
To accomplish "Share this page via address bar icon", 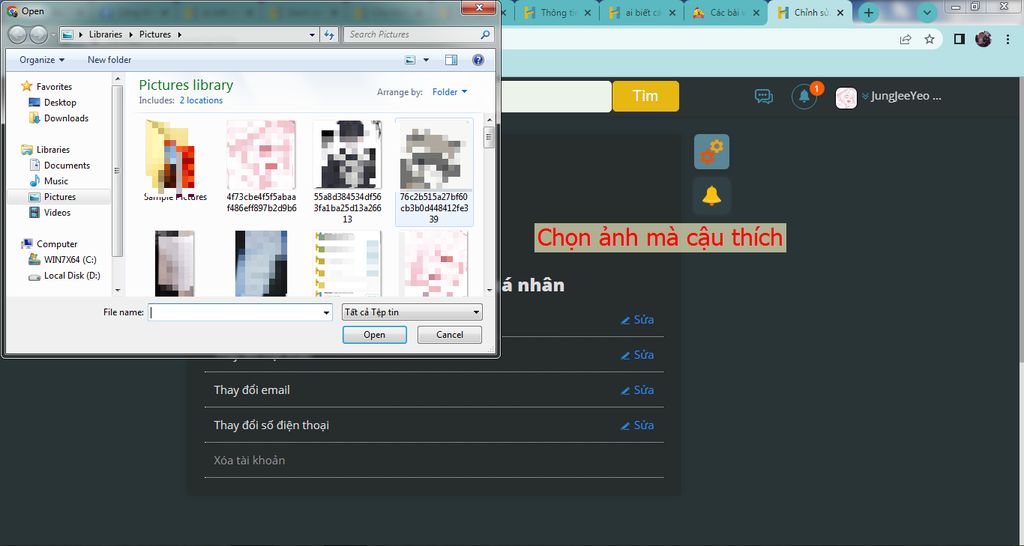I will pyautogui.click(x=905, y=39).
